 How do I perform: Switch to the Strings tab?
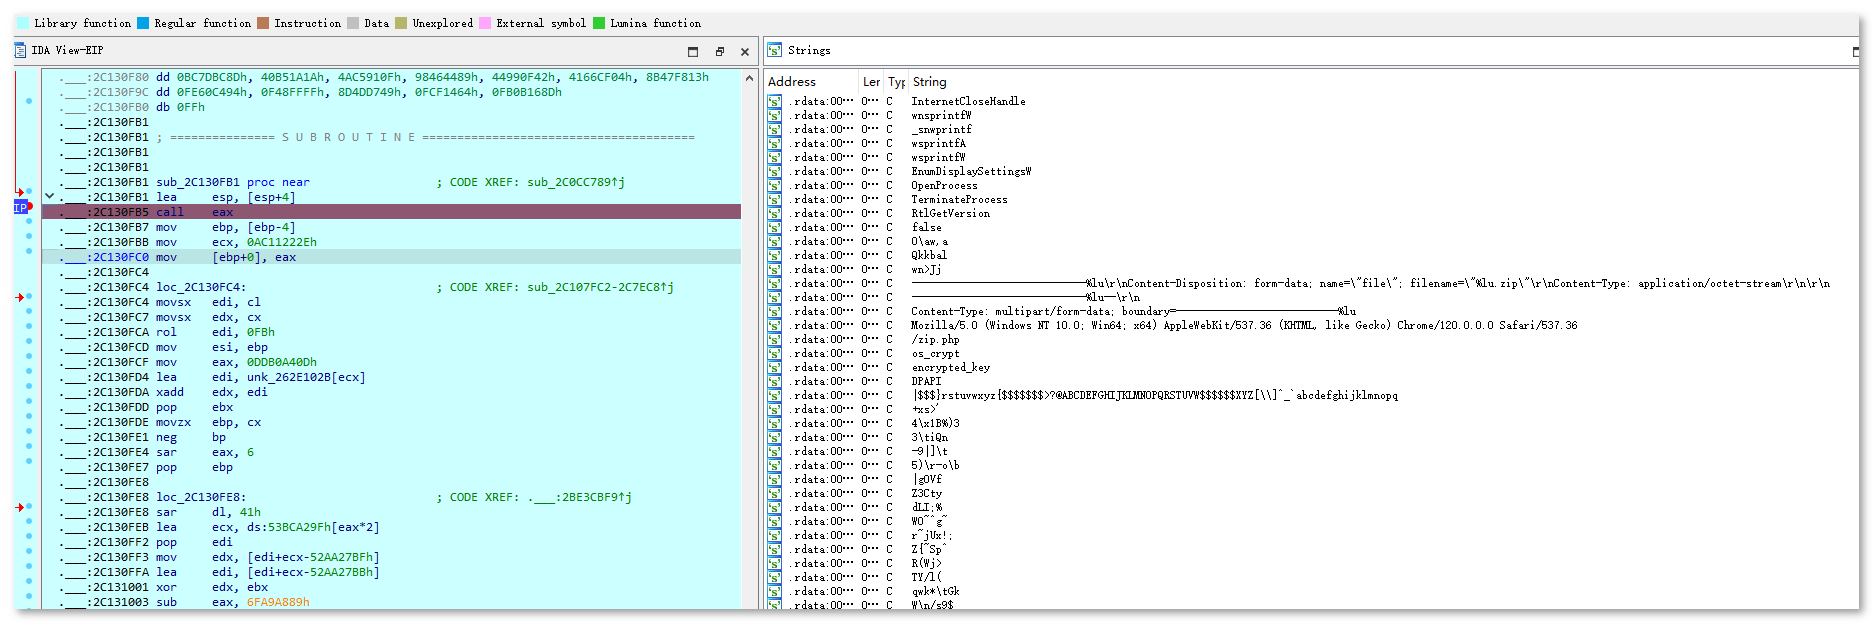(808, 50)
